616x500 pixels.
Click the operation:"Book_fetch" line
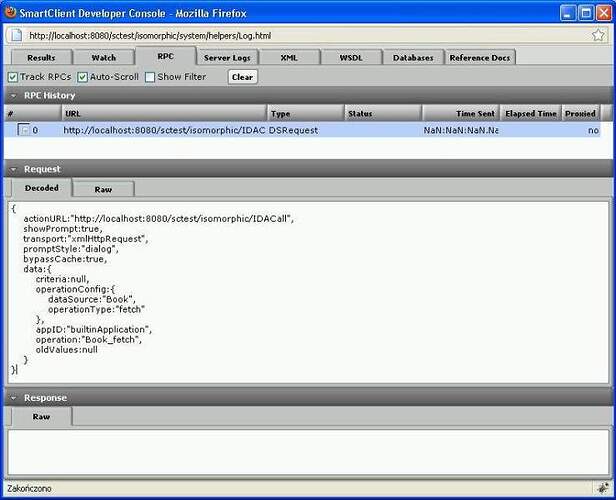89,340
